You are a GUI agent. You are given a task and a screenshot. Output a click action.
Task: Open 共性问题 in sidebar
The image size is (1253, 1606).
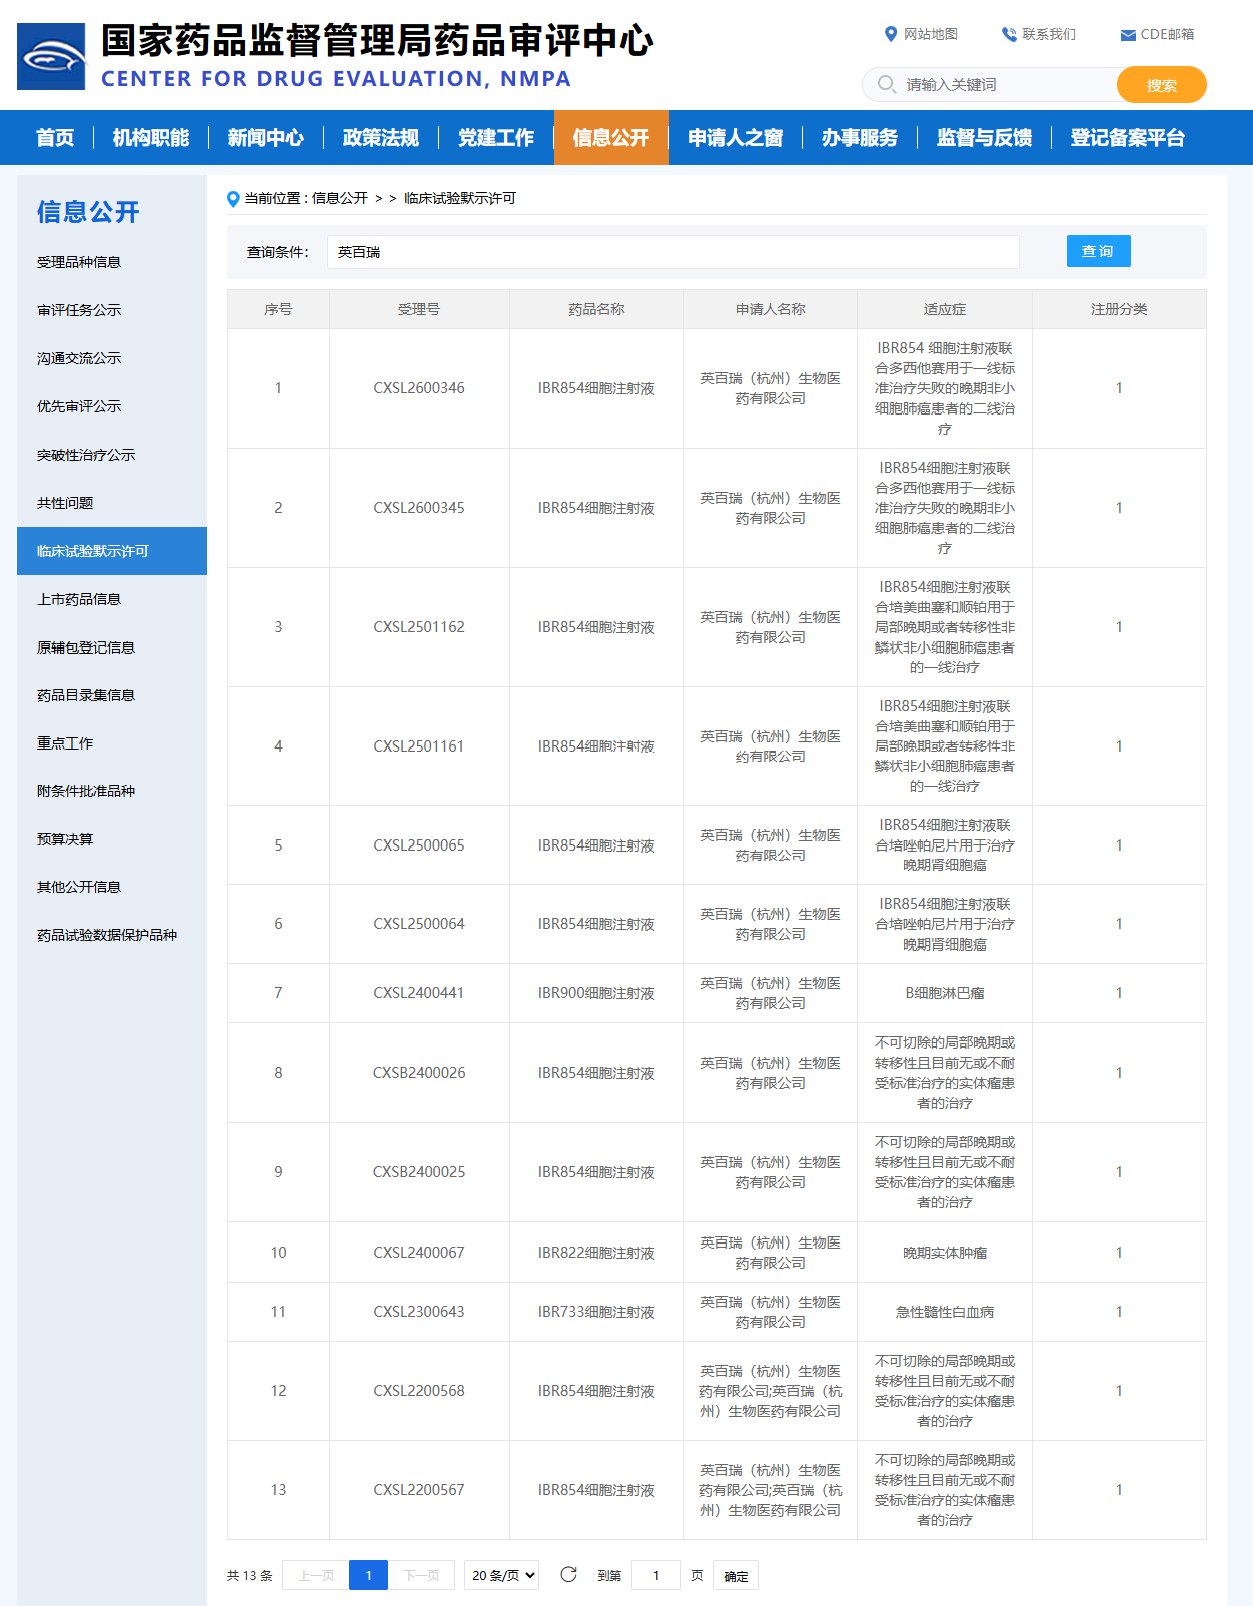click(x=65, y=503)
